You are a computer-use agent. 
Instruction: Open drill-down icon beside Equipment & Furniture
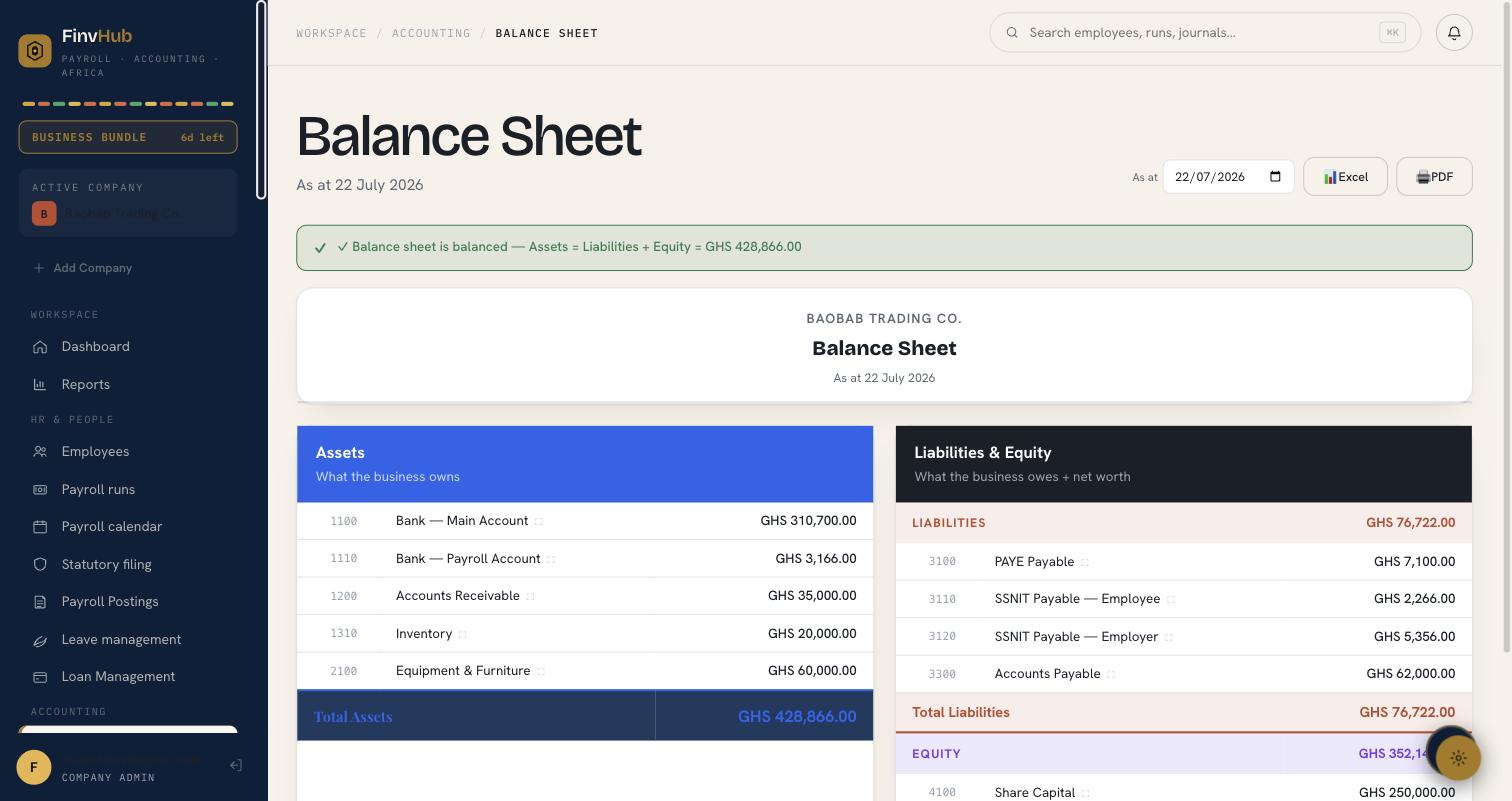pyautogui.click(x=541, y=672)
